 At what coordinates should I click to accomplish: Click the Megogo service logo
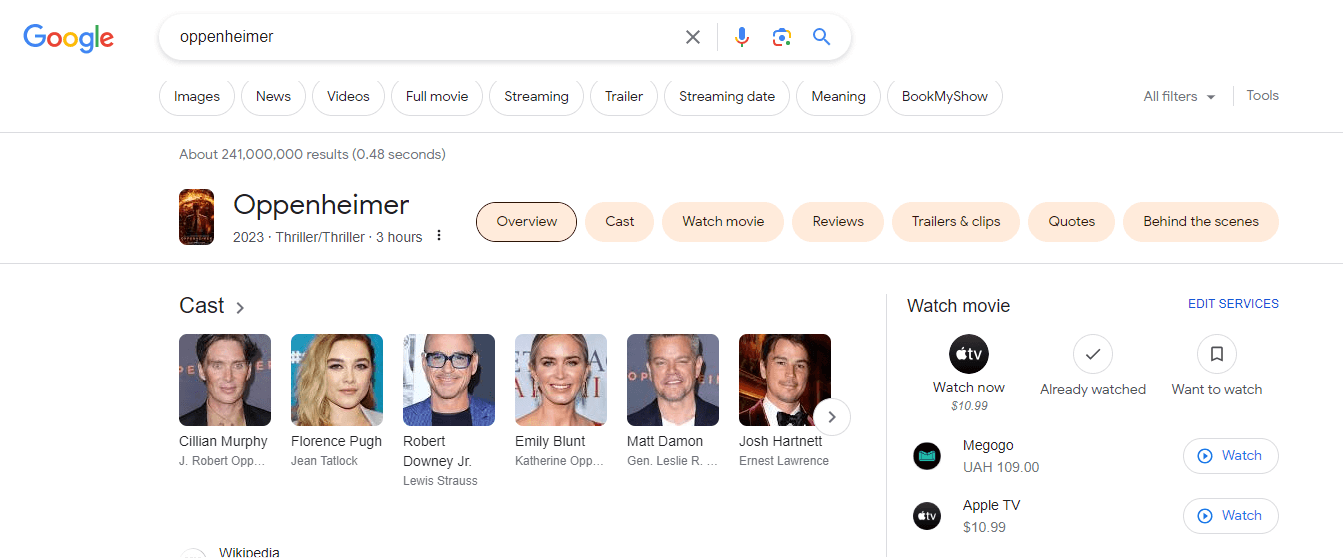pyautogui.click(x=927, y=456)
